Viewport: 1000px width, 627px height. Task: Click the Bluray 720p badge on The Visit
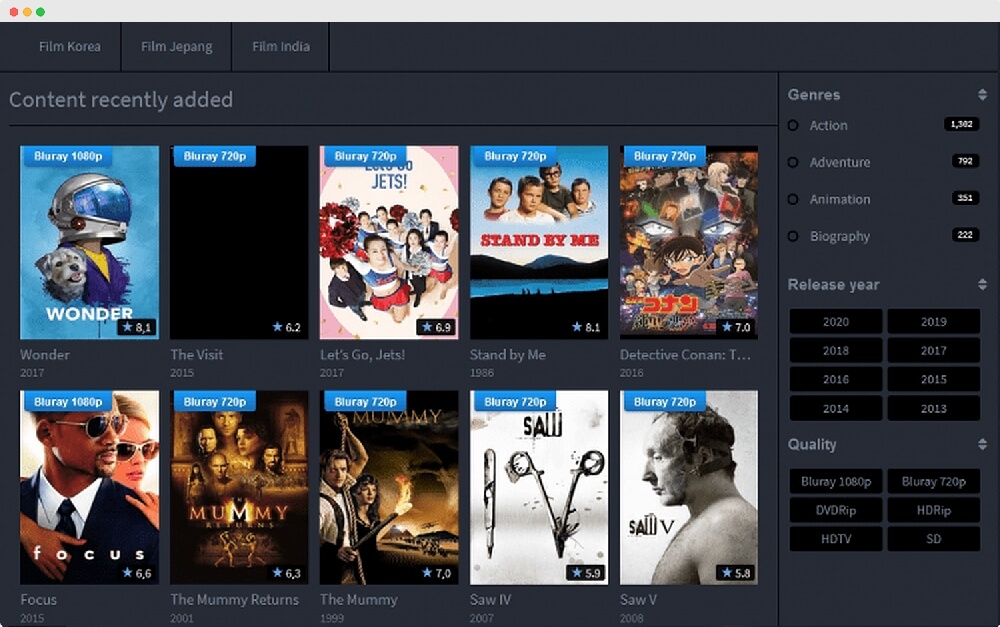[214, 156]
